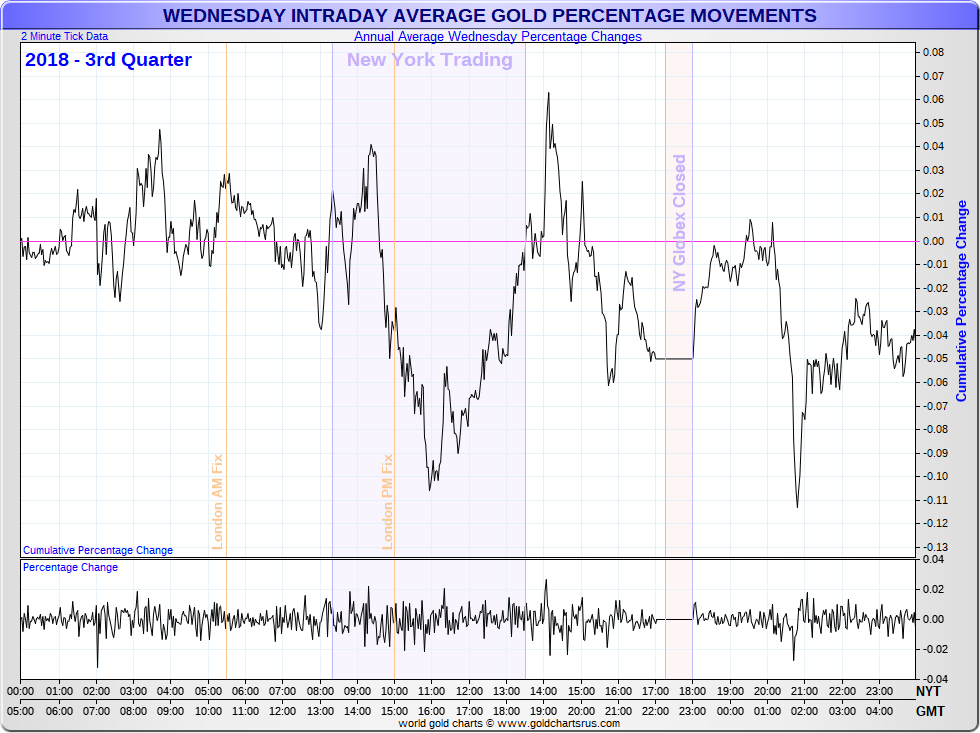
Task: Click the 23:00 tick label in the NYT row
Action: pyautogui.click(x=879, y=691)
